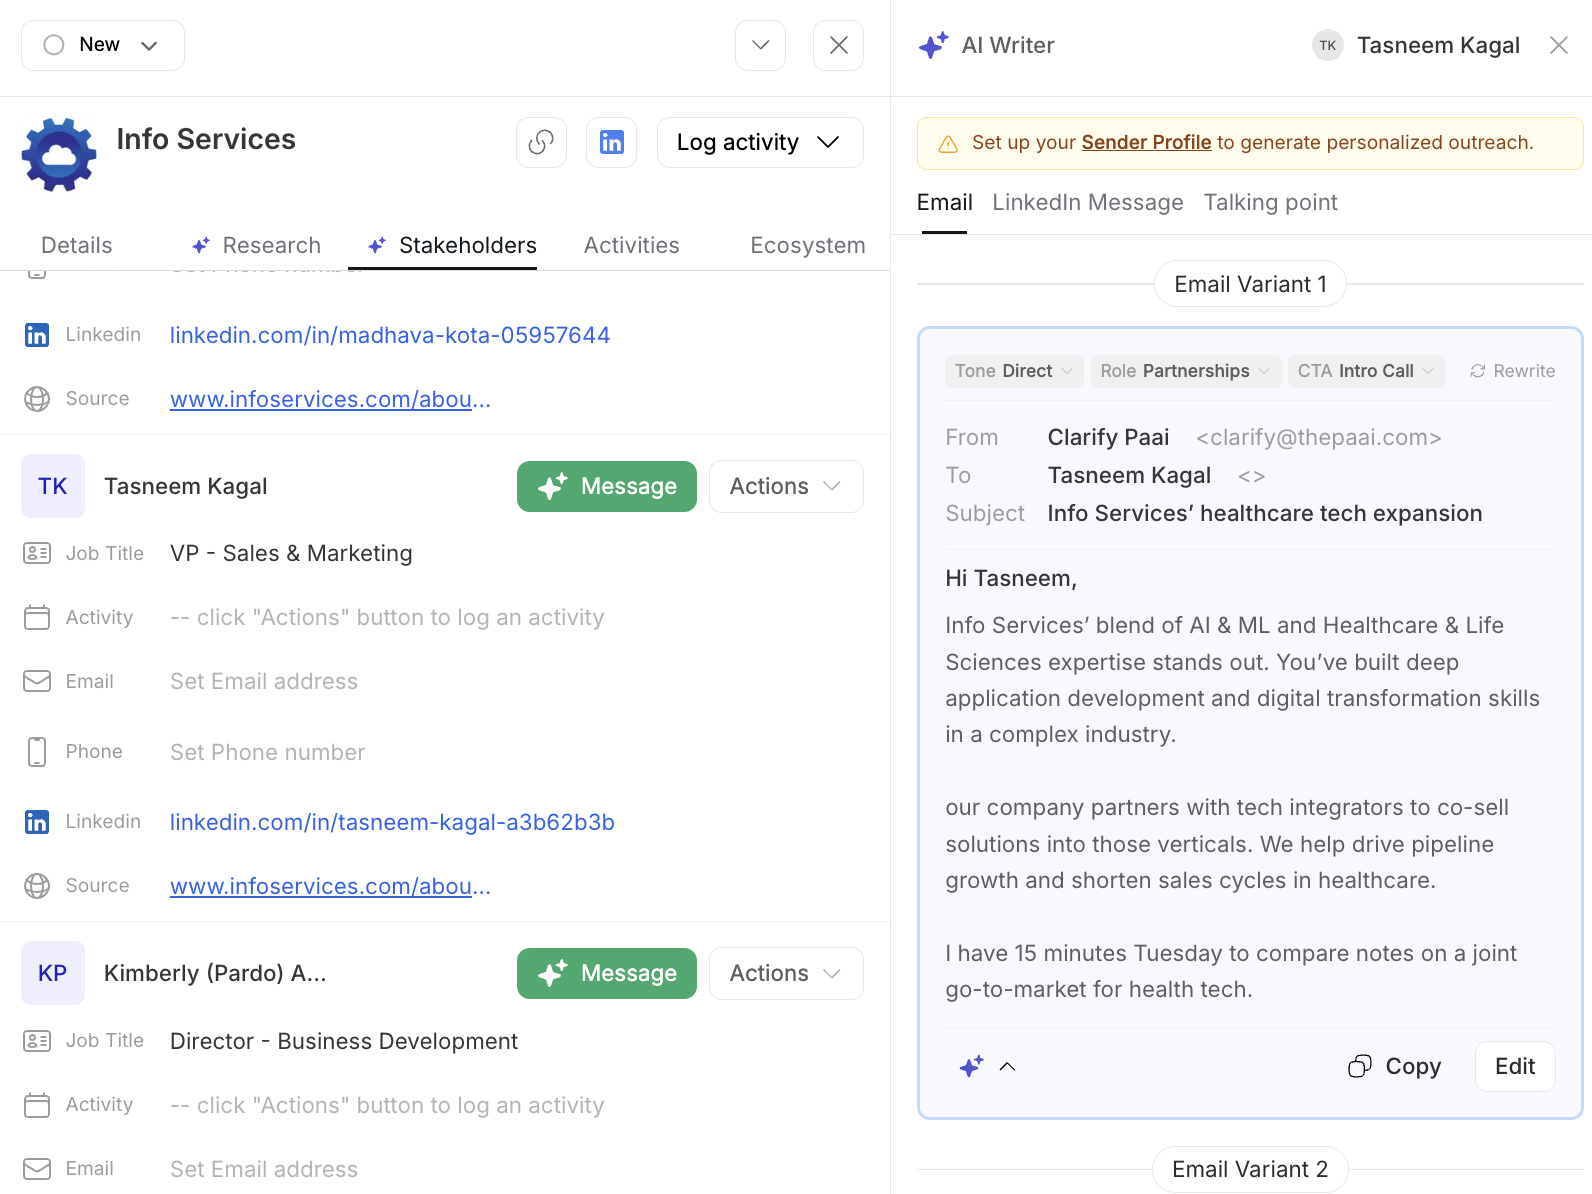Open the Source link for Tasneem Kagal

point(330,886)
